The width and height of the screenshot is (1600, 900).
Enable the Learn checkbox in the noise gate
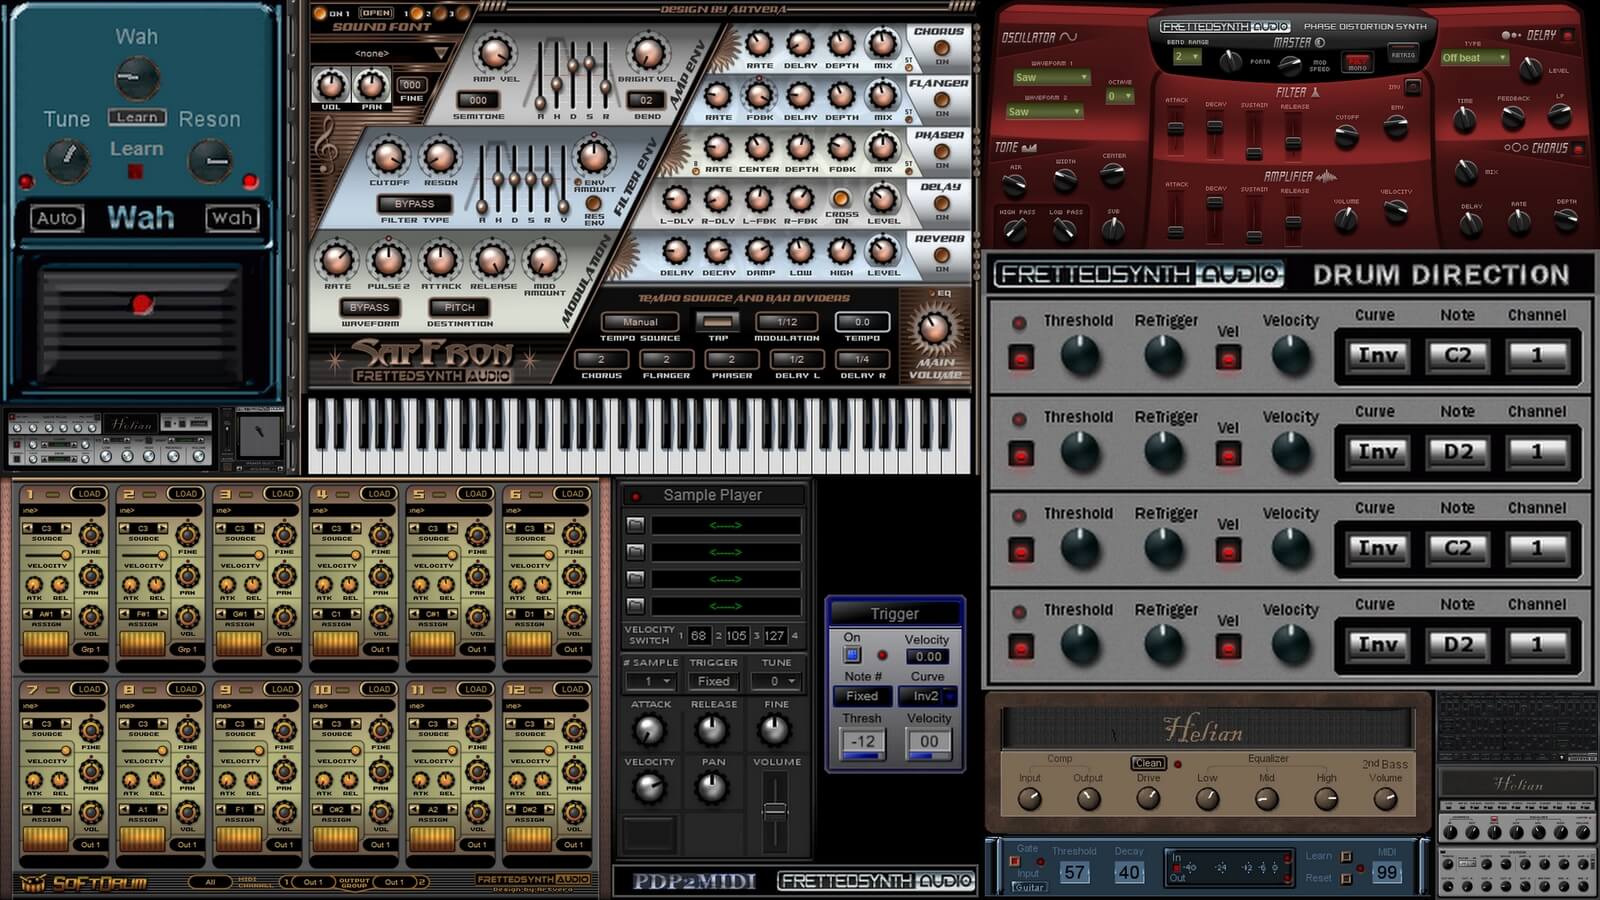[1346, 856]
